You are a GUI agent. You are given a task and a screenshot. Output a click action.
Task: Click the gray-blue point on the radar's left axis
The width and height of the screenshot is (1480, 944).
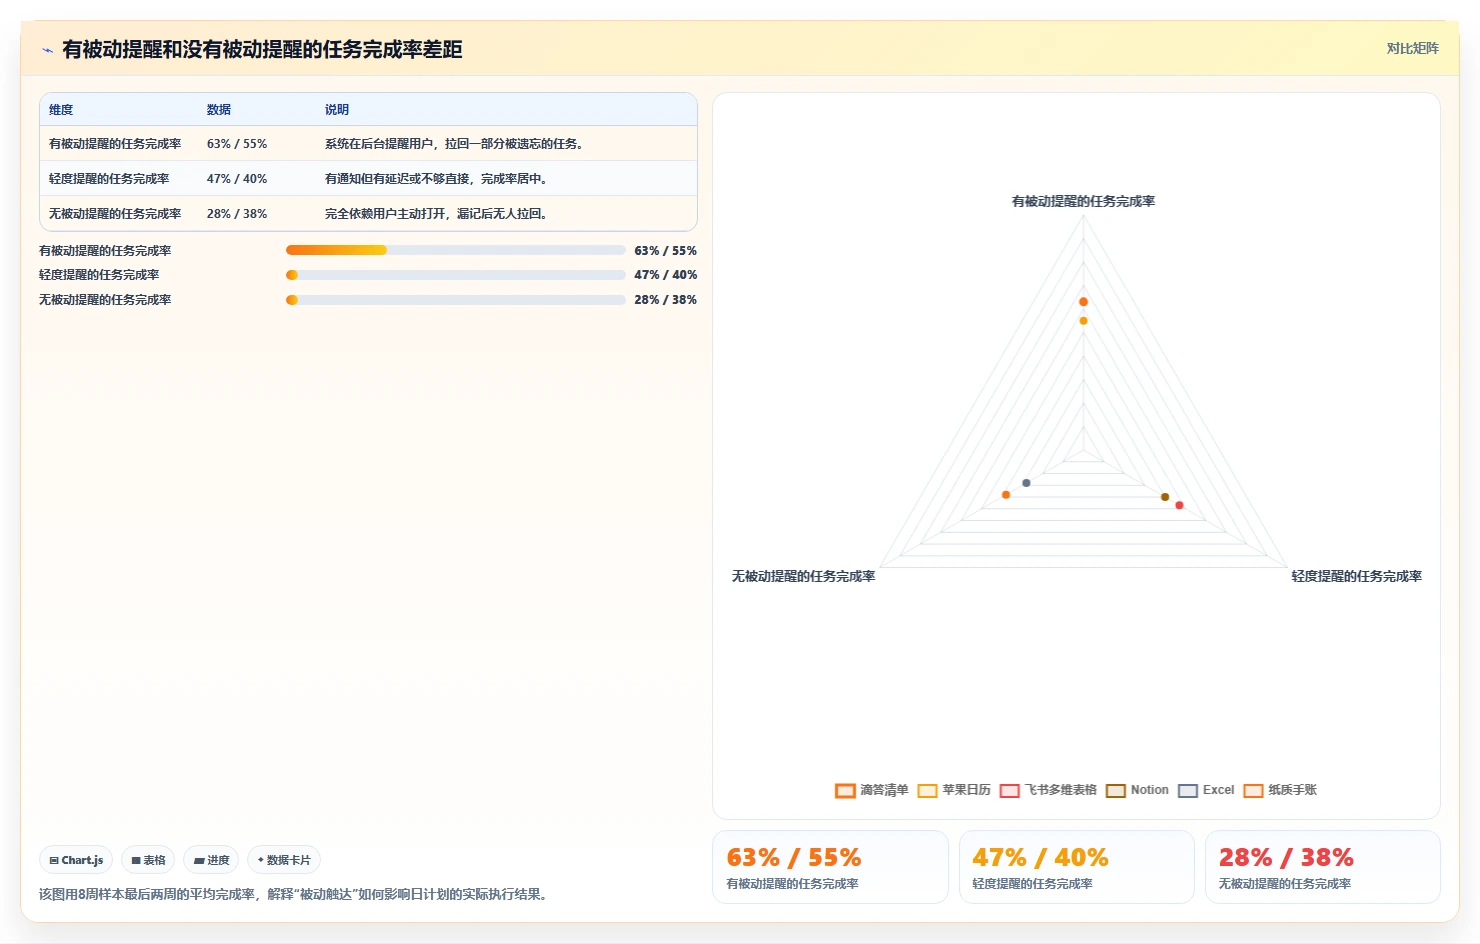(x=1026, y=483)
